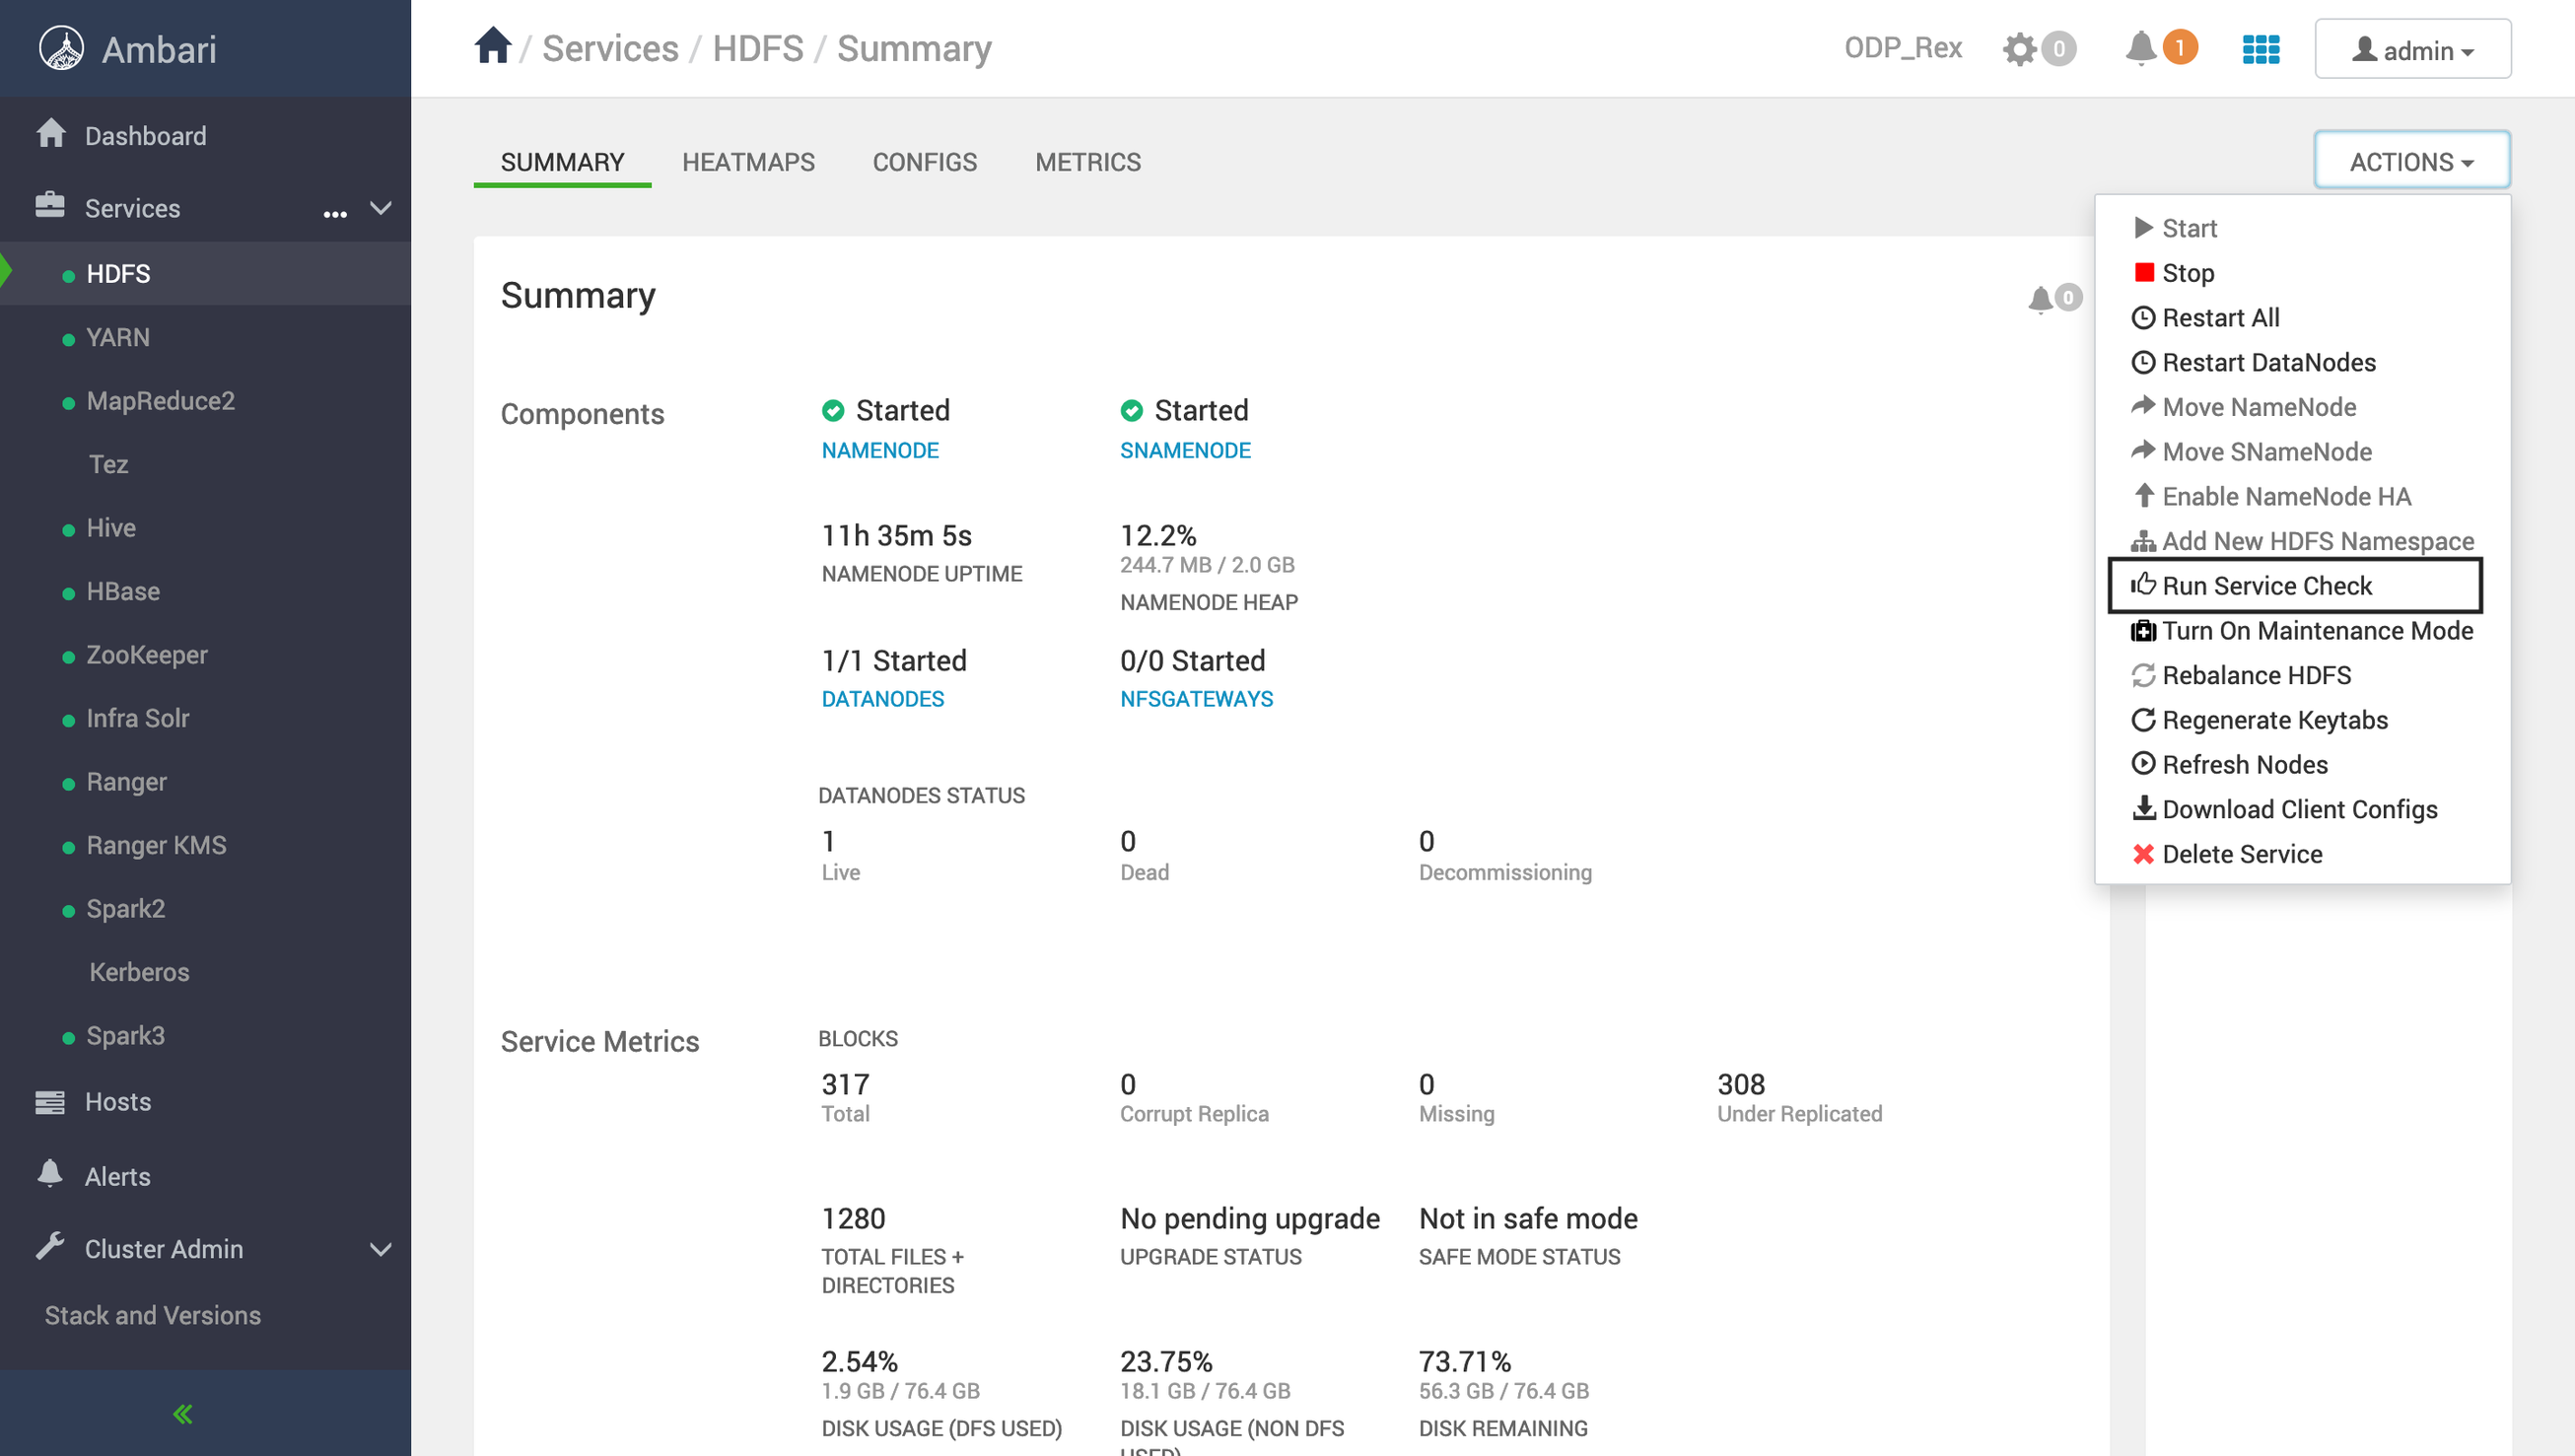
Task: Open background operations gear icon
Action: (2019, 49)
